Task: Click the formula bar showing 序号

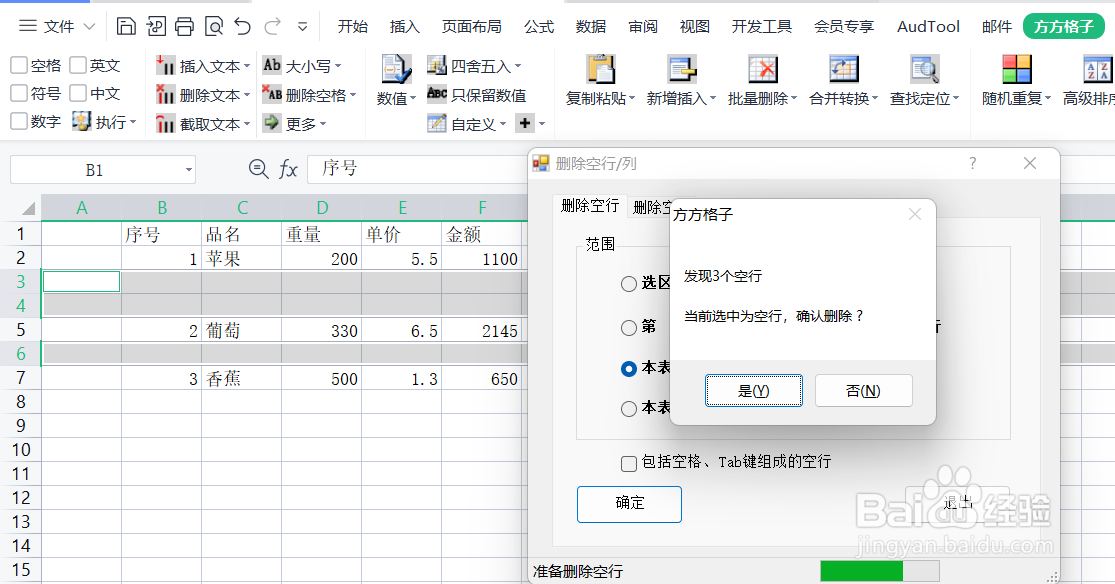Action: pyautogui.click(x=418, y=169)
